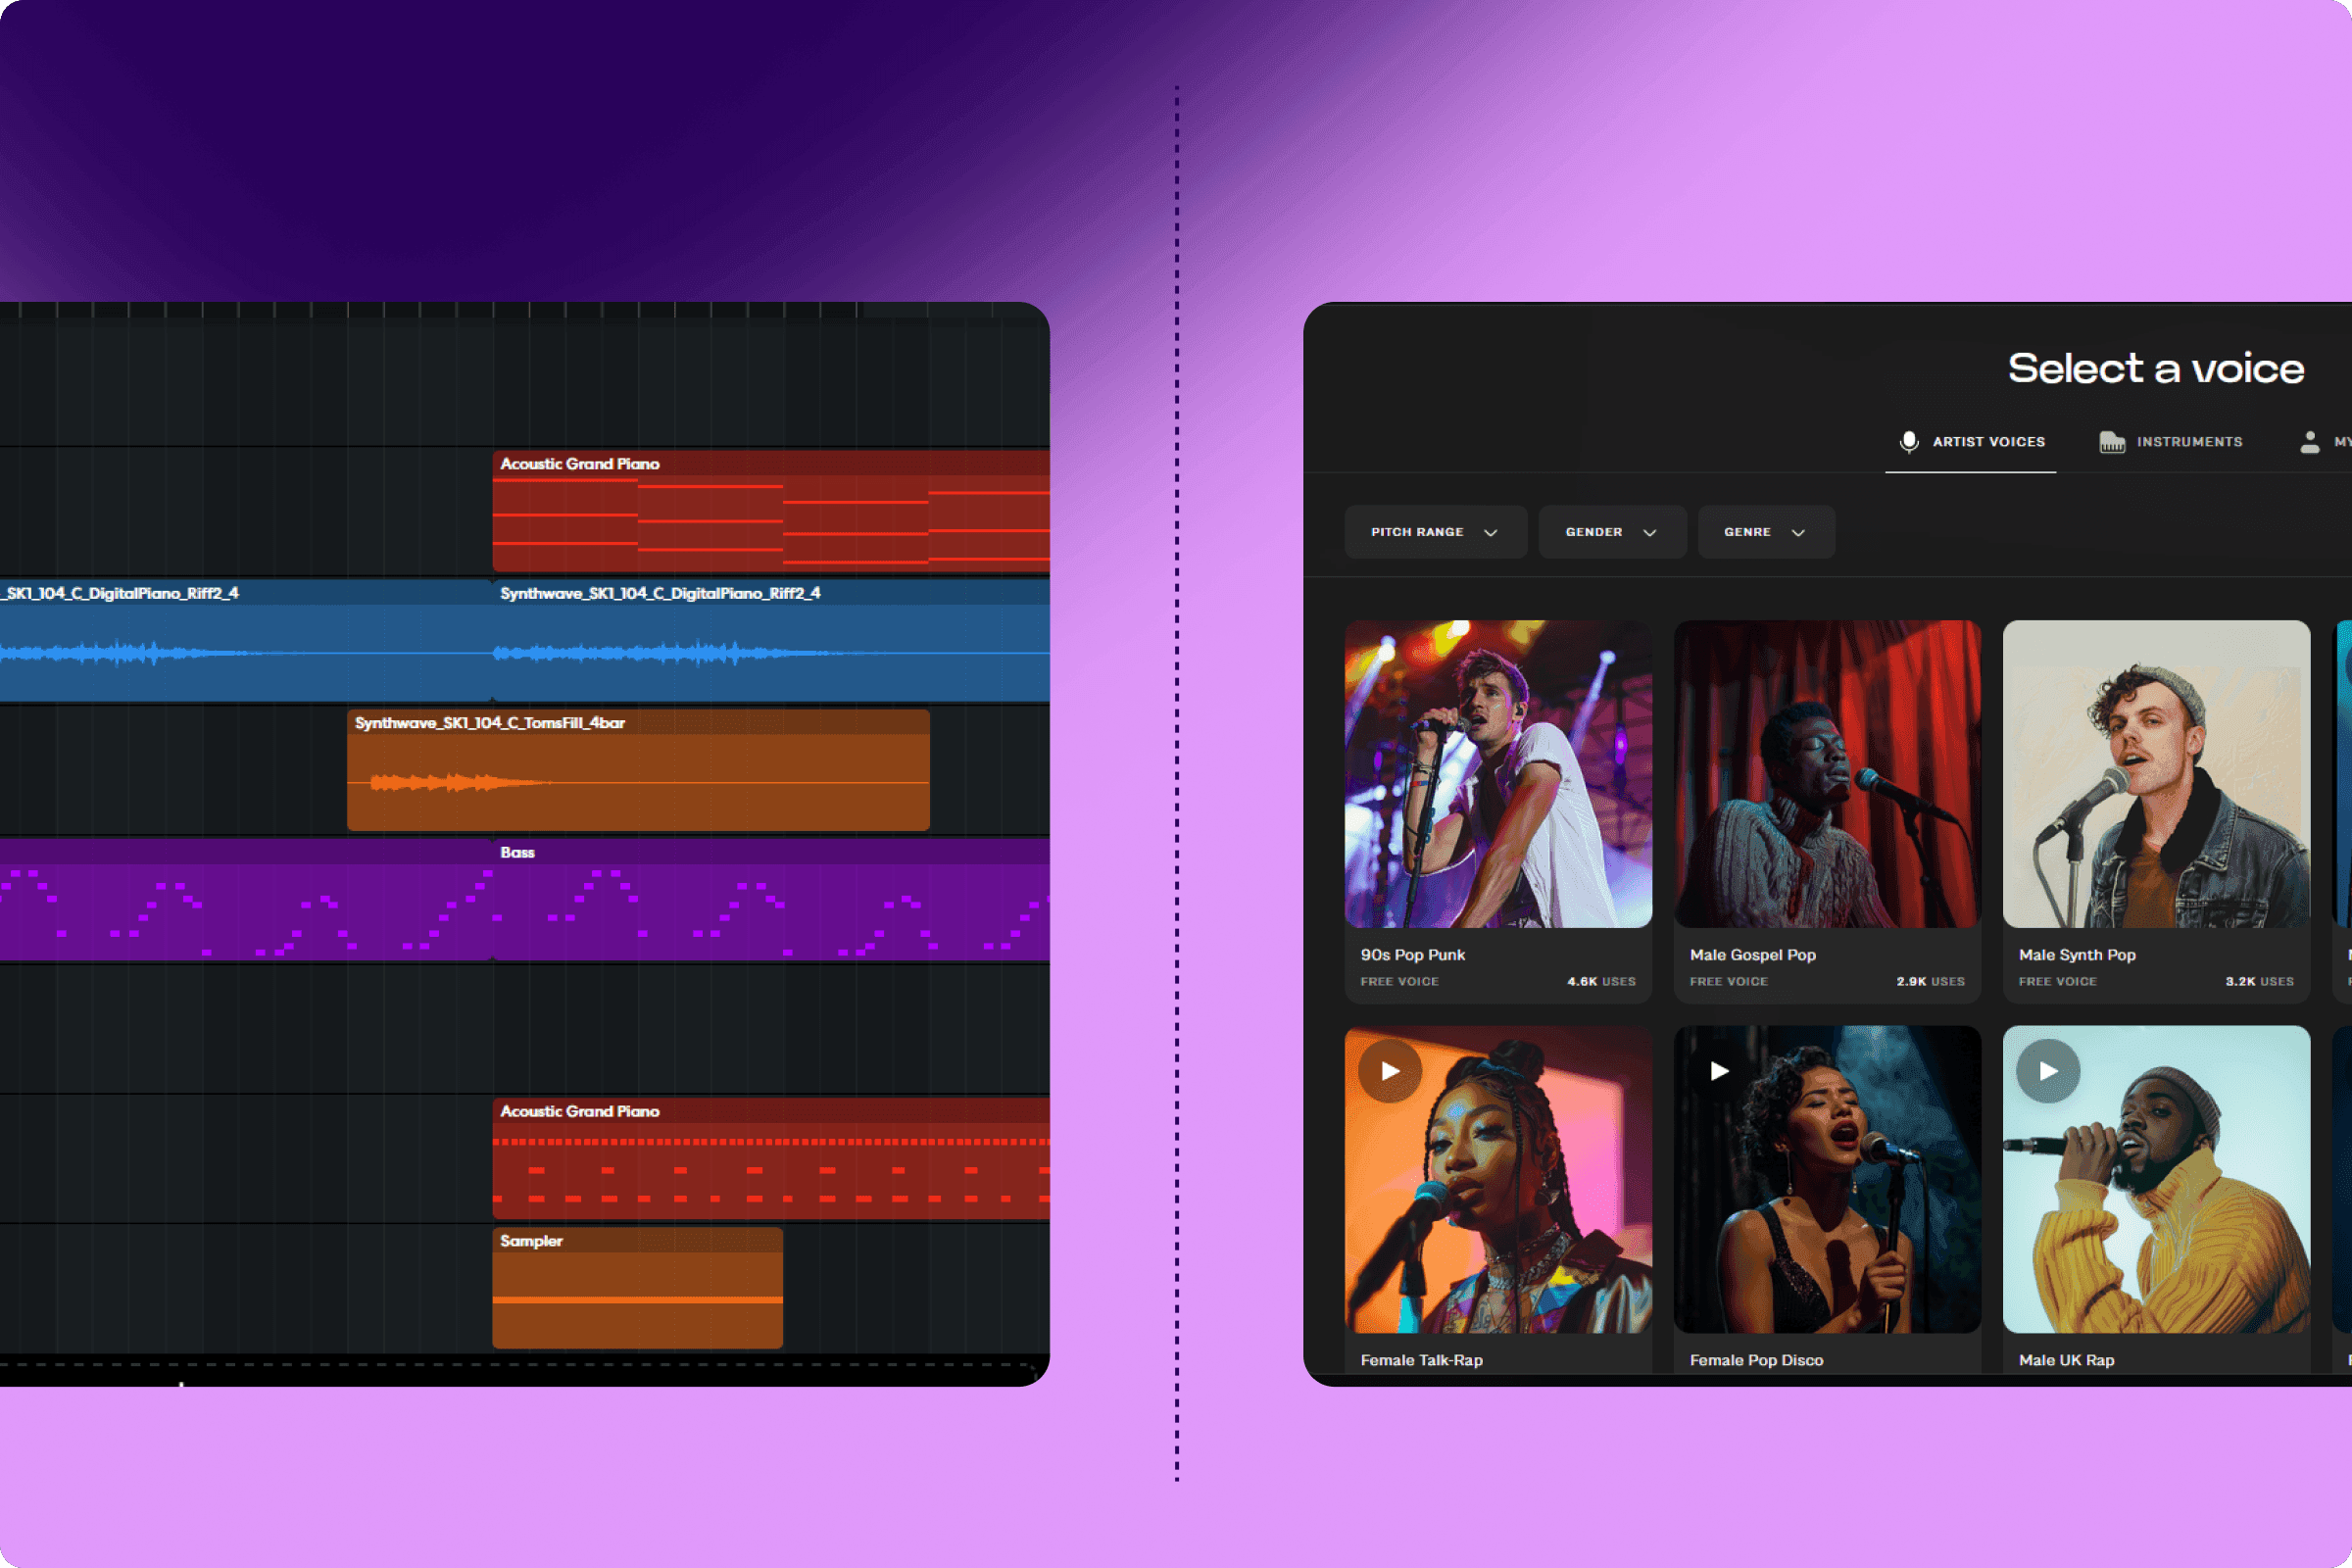Click the 'Male UK Rap' label

click(x=2066, y=1360)
